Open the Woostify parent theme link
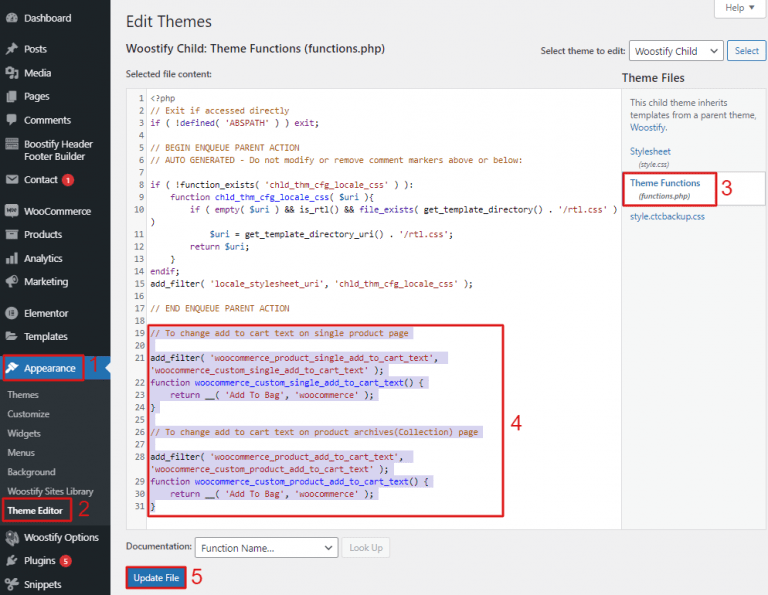768x595 pixels. pos(647,128)
